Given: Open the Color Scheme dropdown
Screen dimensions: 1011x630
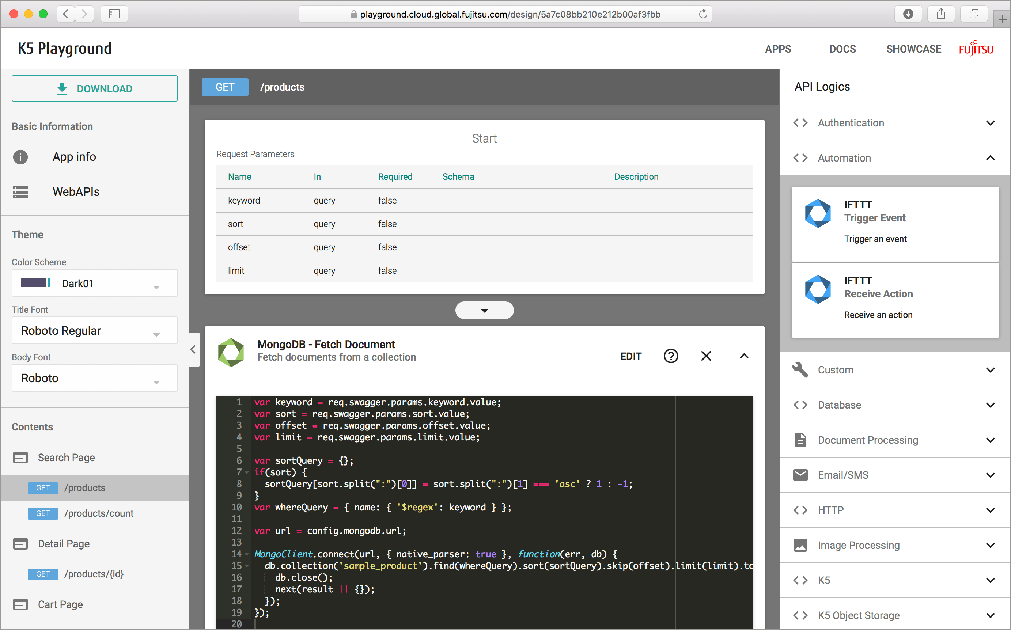Looking at the screenshot, I should (x=94, y=284).
